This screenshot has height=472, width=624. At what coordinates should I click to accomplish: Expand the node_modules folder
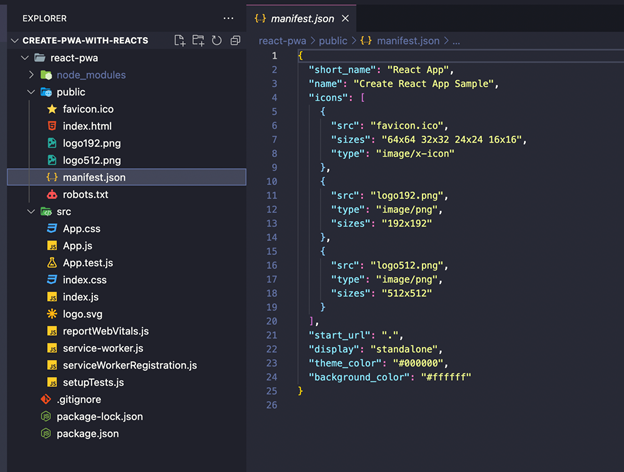32,75
